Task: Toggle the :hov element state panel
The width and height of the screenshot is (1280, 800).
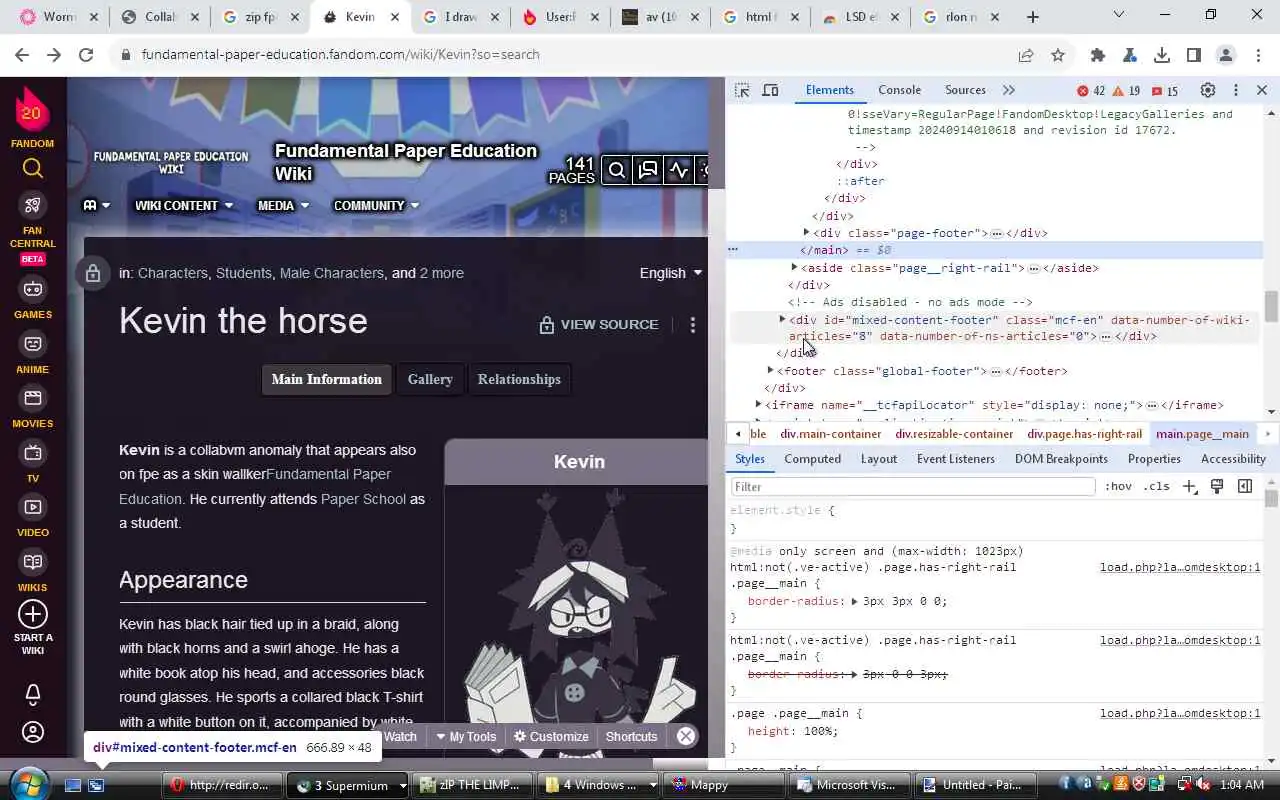Action: coord(1118,487)
